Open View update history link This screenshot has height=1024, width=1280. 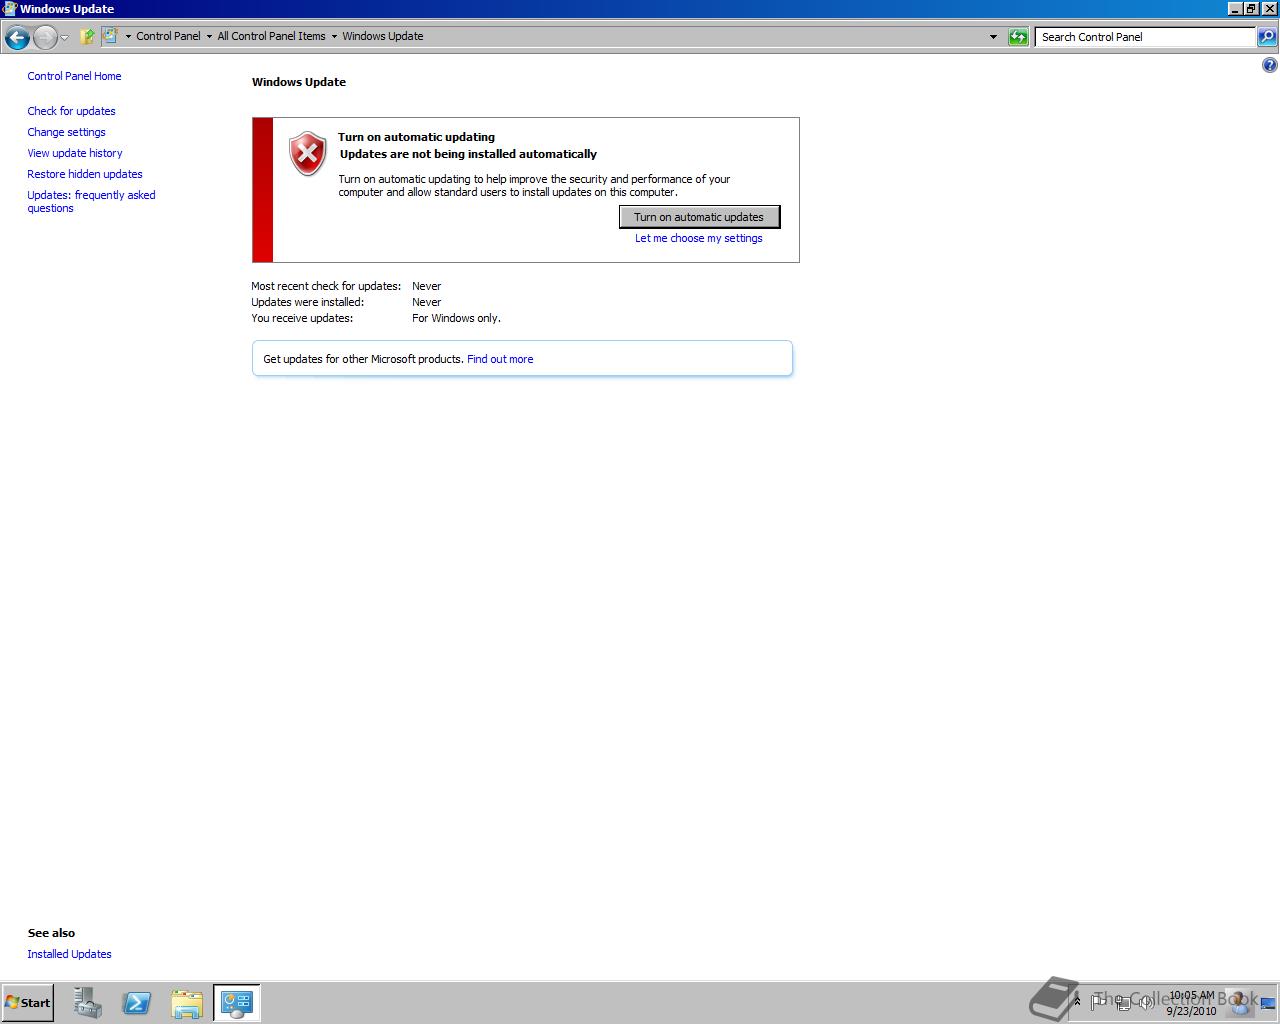(75, 153)
